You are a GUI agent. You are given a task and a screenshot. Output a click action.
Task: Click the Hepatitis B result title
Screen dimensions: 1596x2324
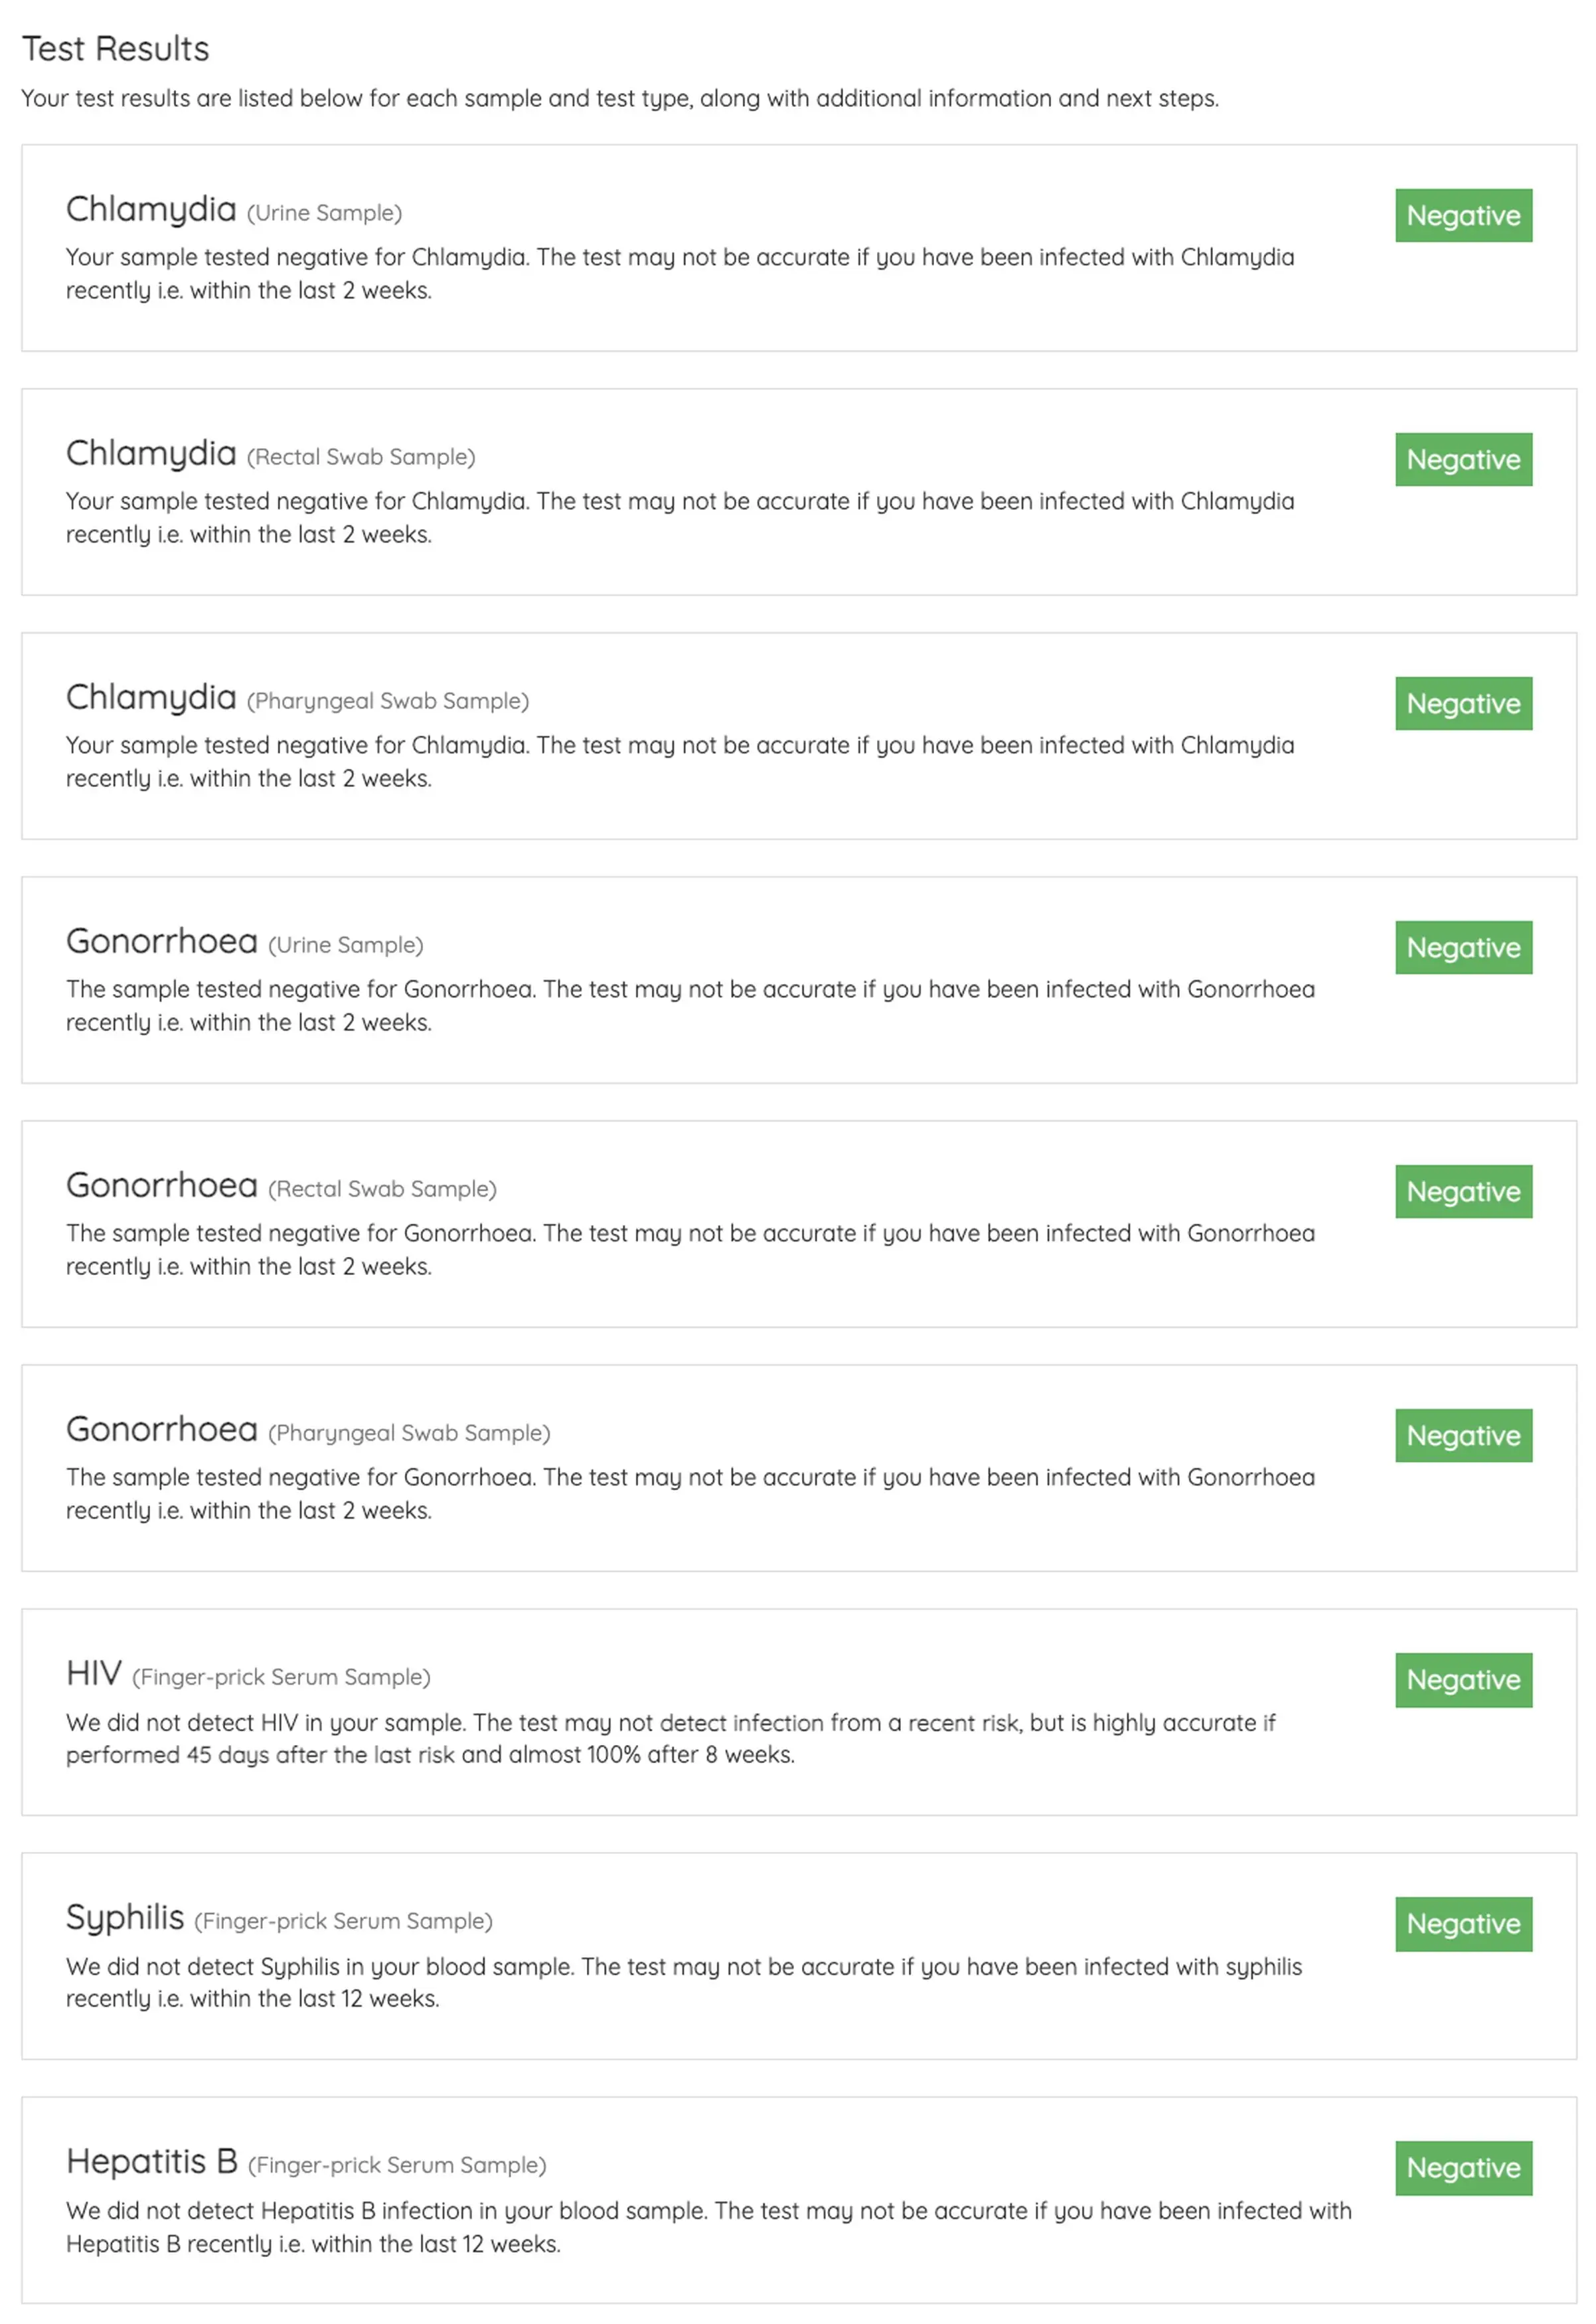tap(306, 2162)
